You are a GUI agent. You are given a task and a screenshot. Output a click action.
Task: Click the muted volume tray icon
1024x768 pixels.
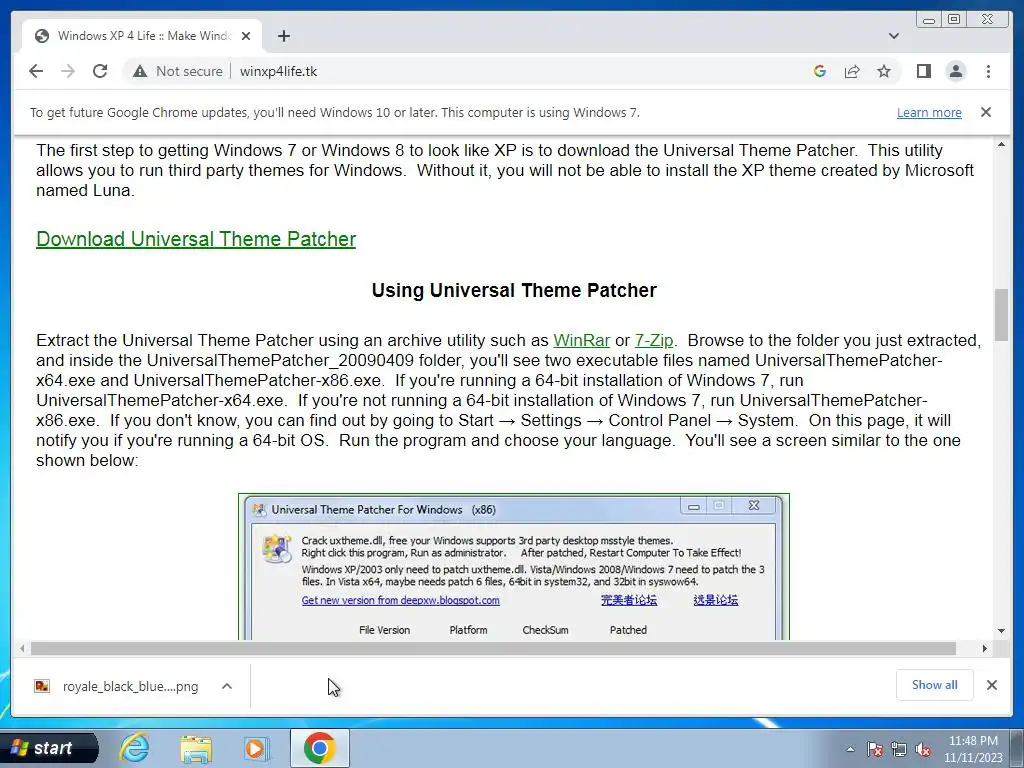923,749
